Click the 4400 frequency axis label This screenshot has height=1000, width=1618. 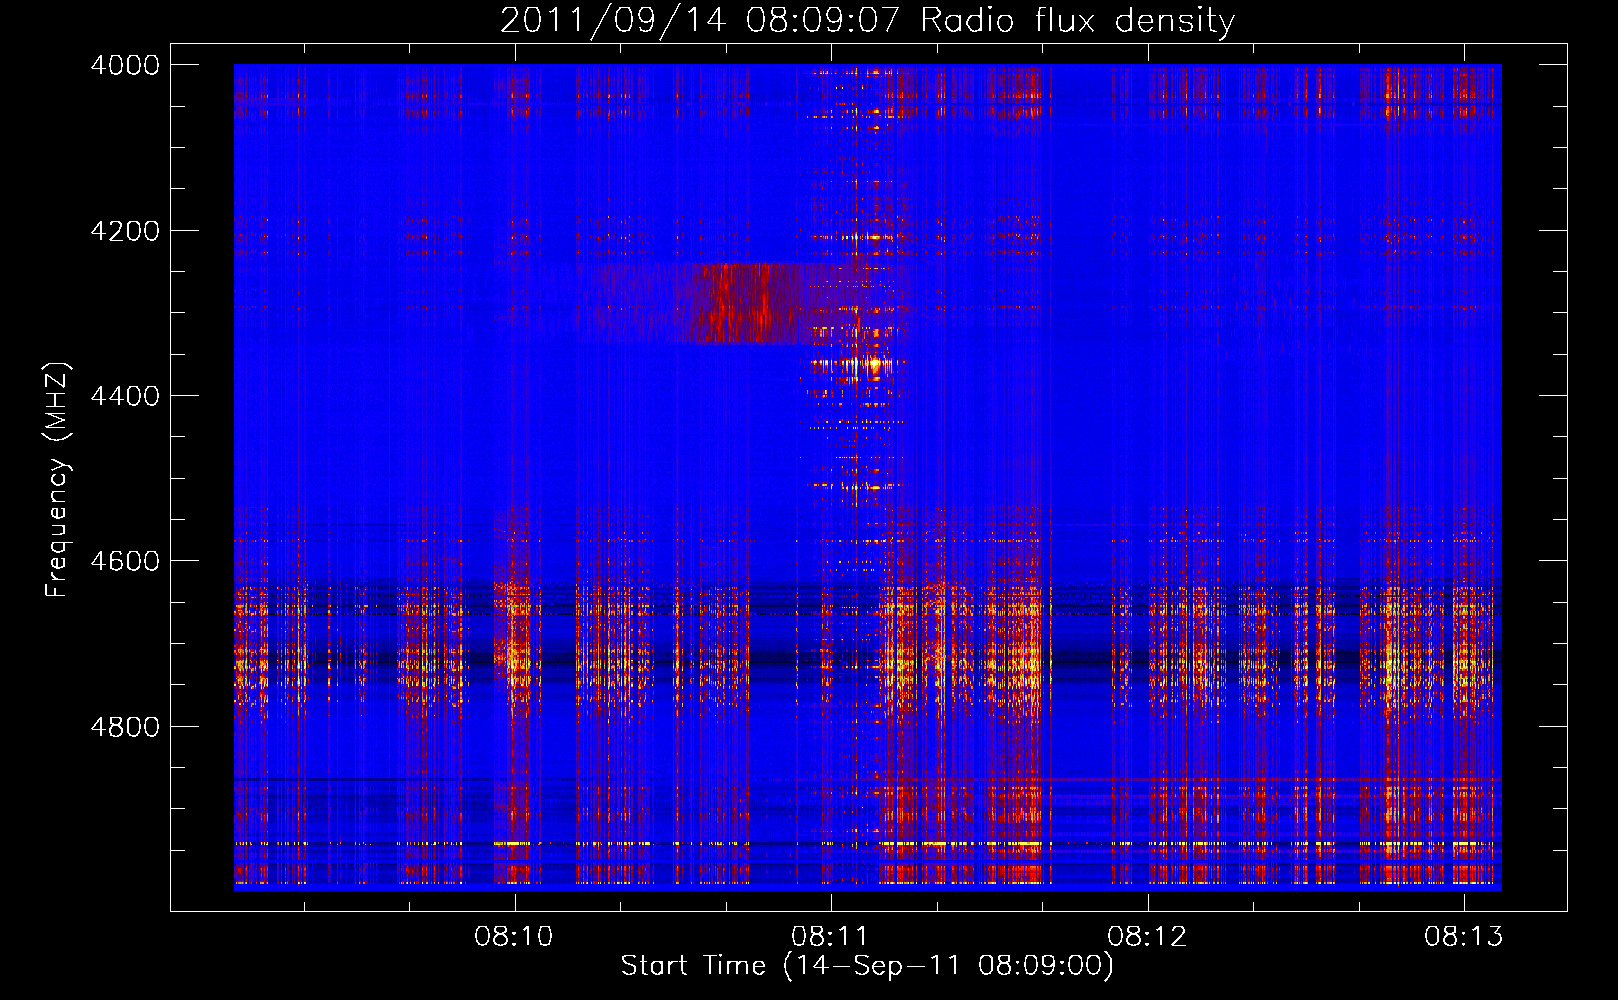coord(125,396)
